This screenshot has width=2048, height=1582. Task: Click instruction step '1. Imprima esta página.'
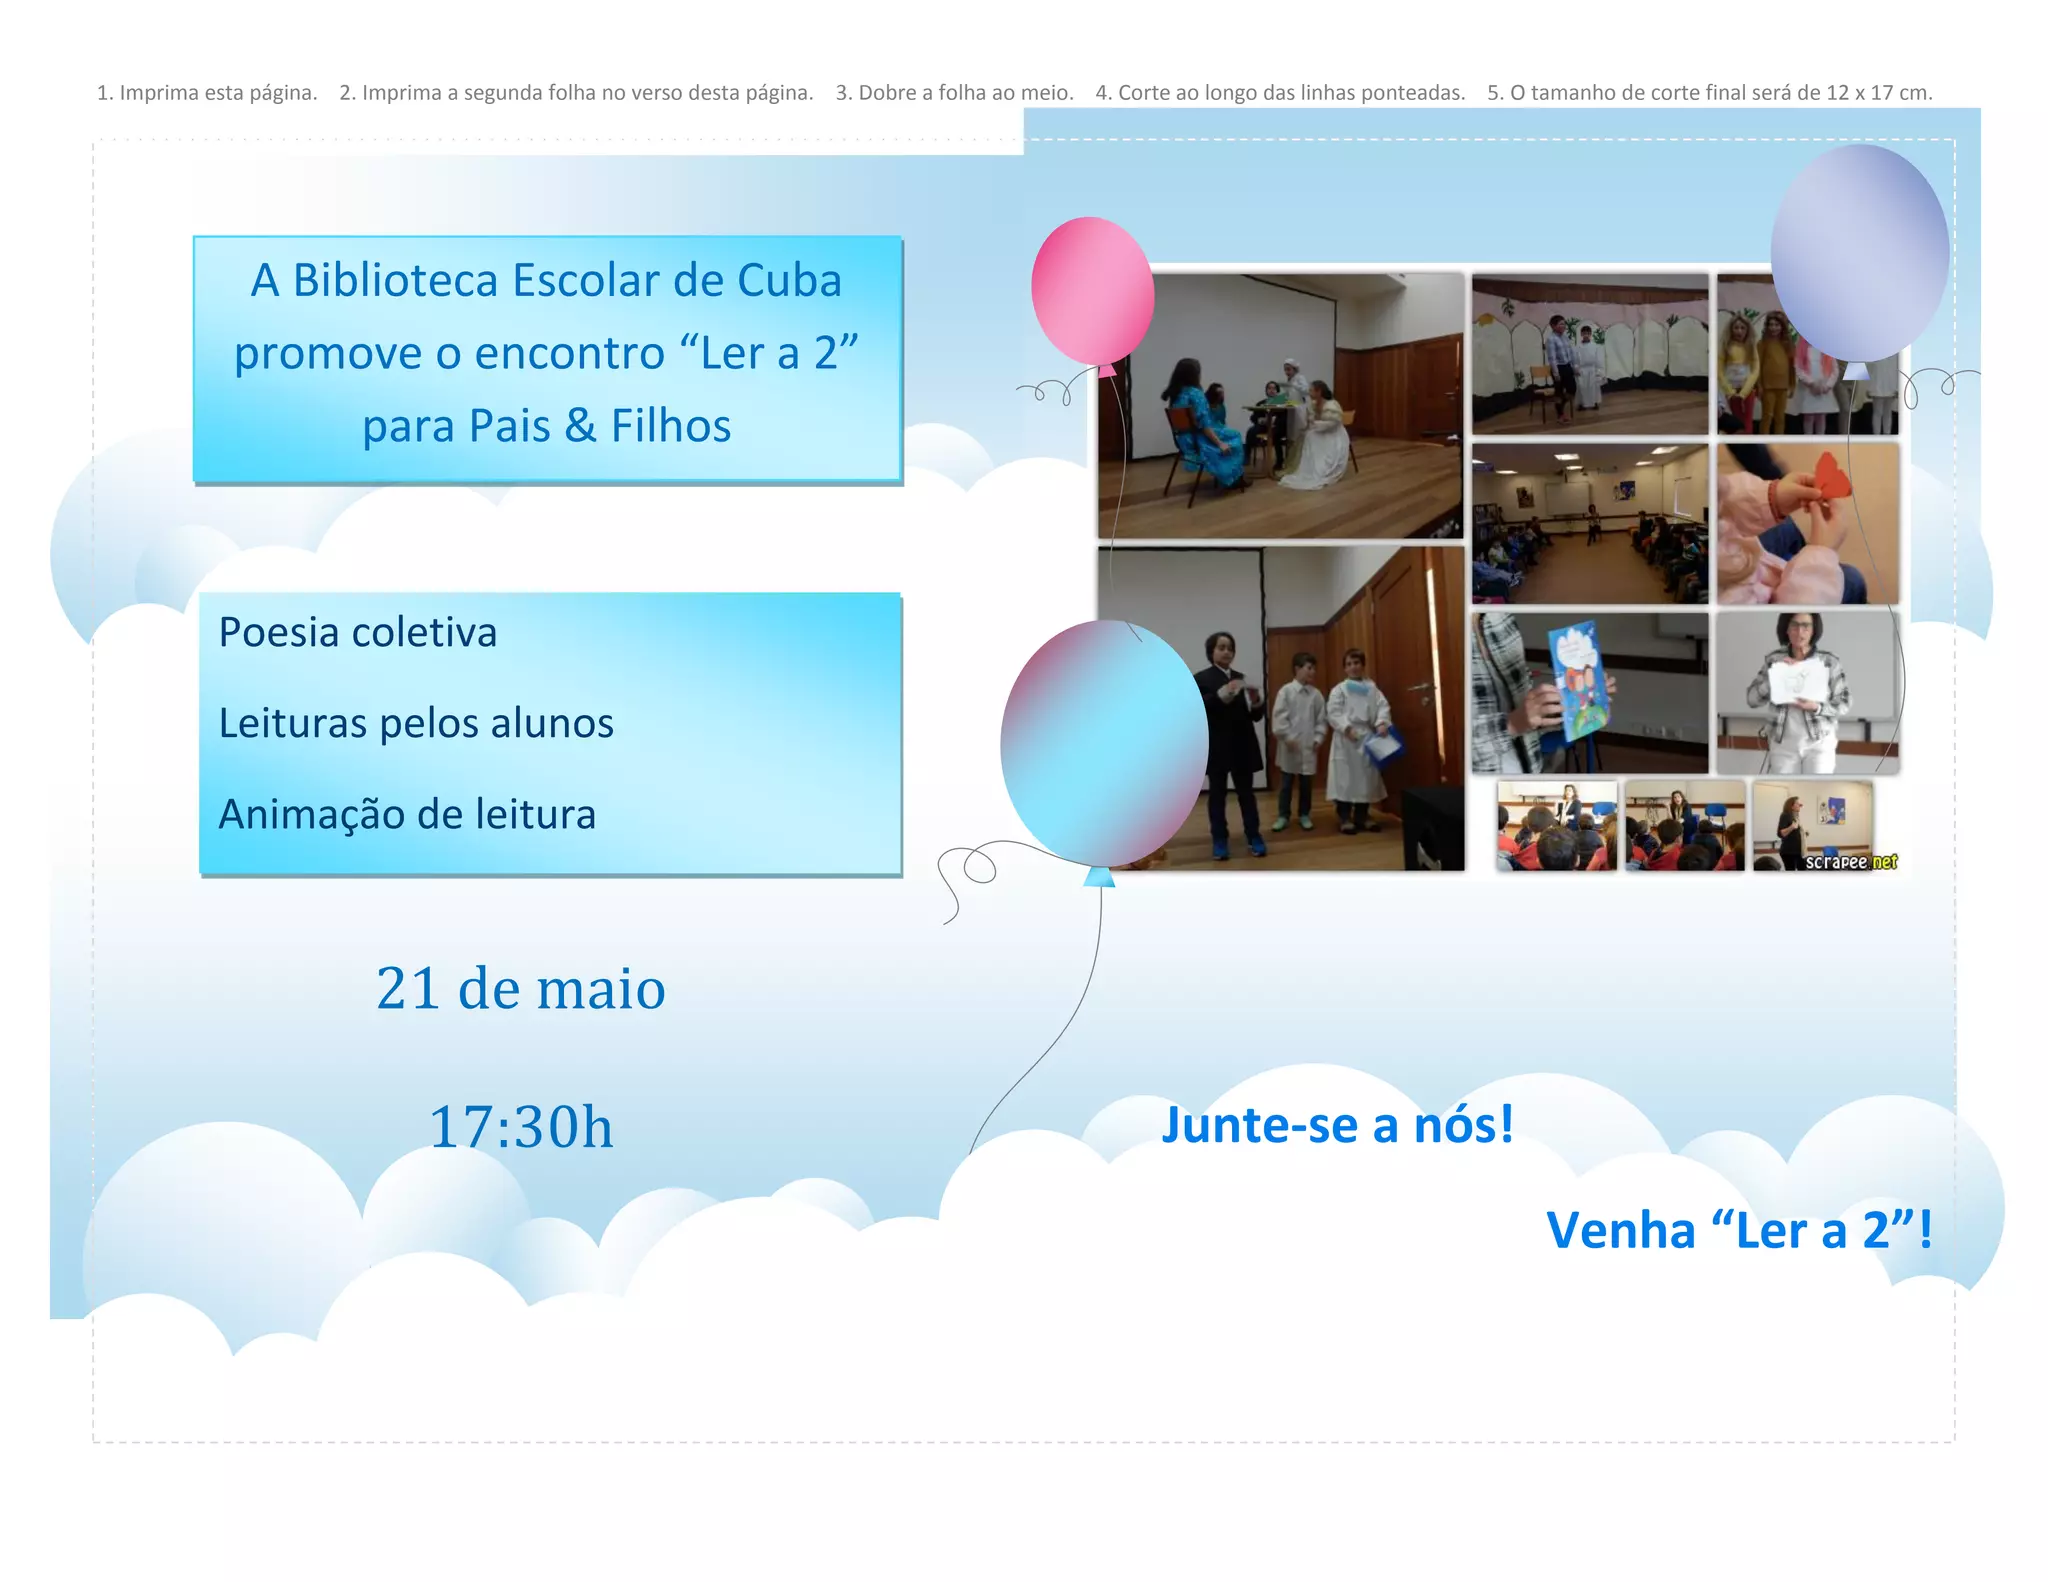coord(207,93)
